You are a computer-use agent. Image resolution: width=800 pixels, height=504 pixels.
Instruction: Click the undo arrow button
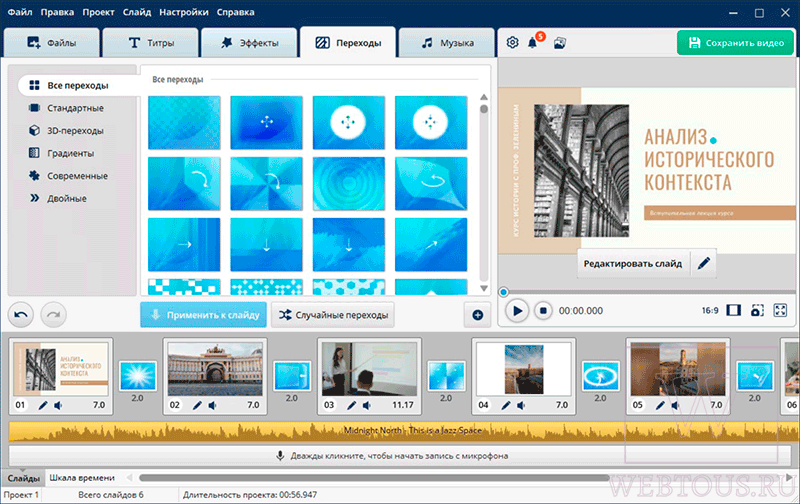tap(21, 315)
